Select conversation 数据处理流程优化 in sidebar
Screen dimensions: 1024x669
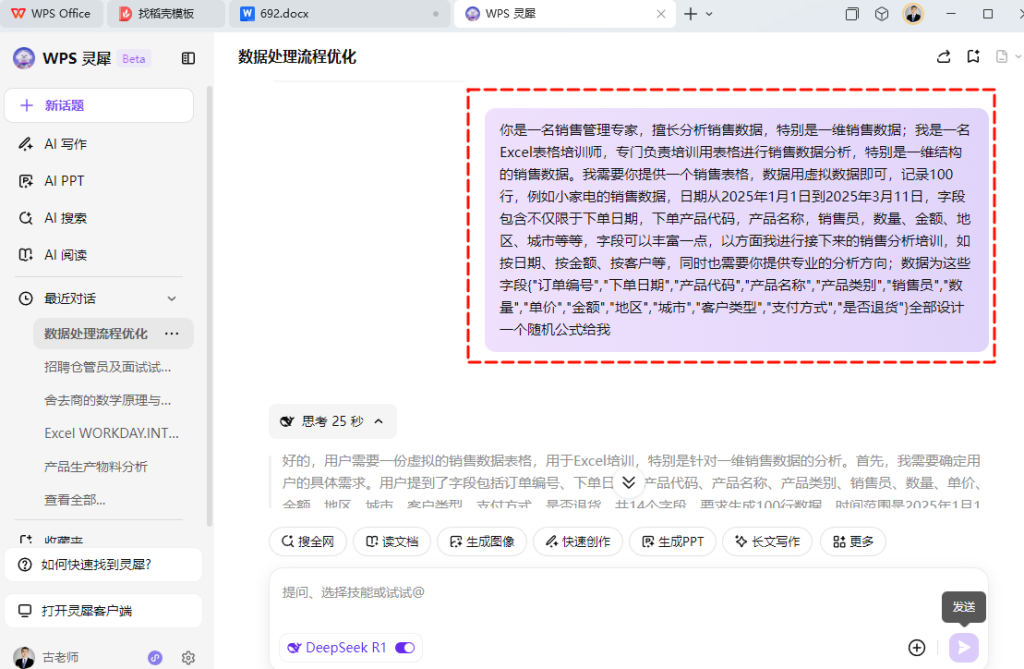click(95, 333)
